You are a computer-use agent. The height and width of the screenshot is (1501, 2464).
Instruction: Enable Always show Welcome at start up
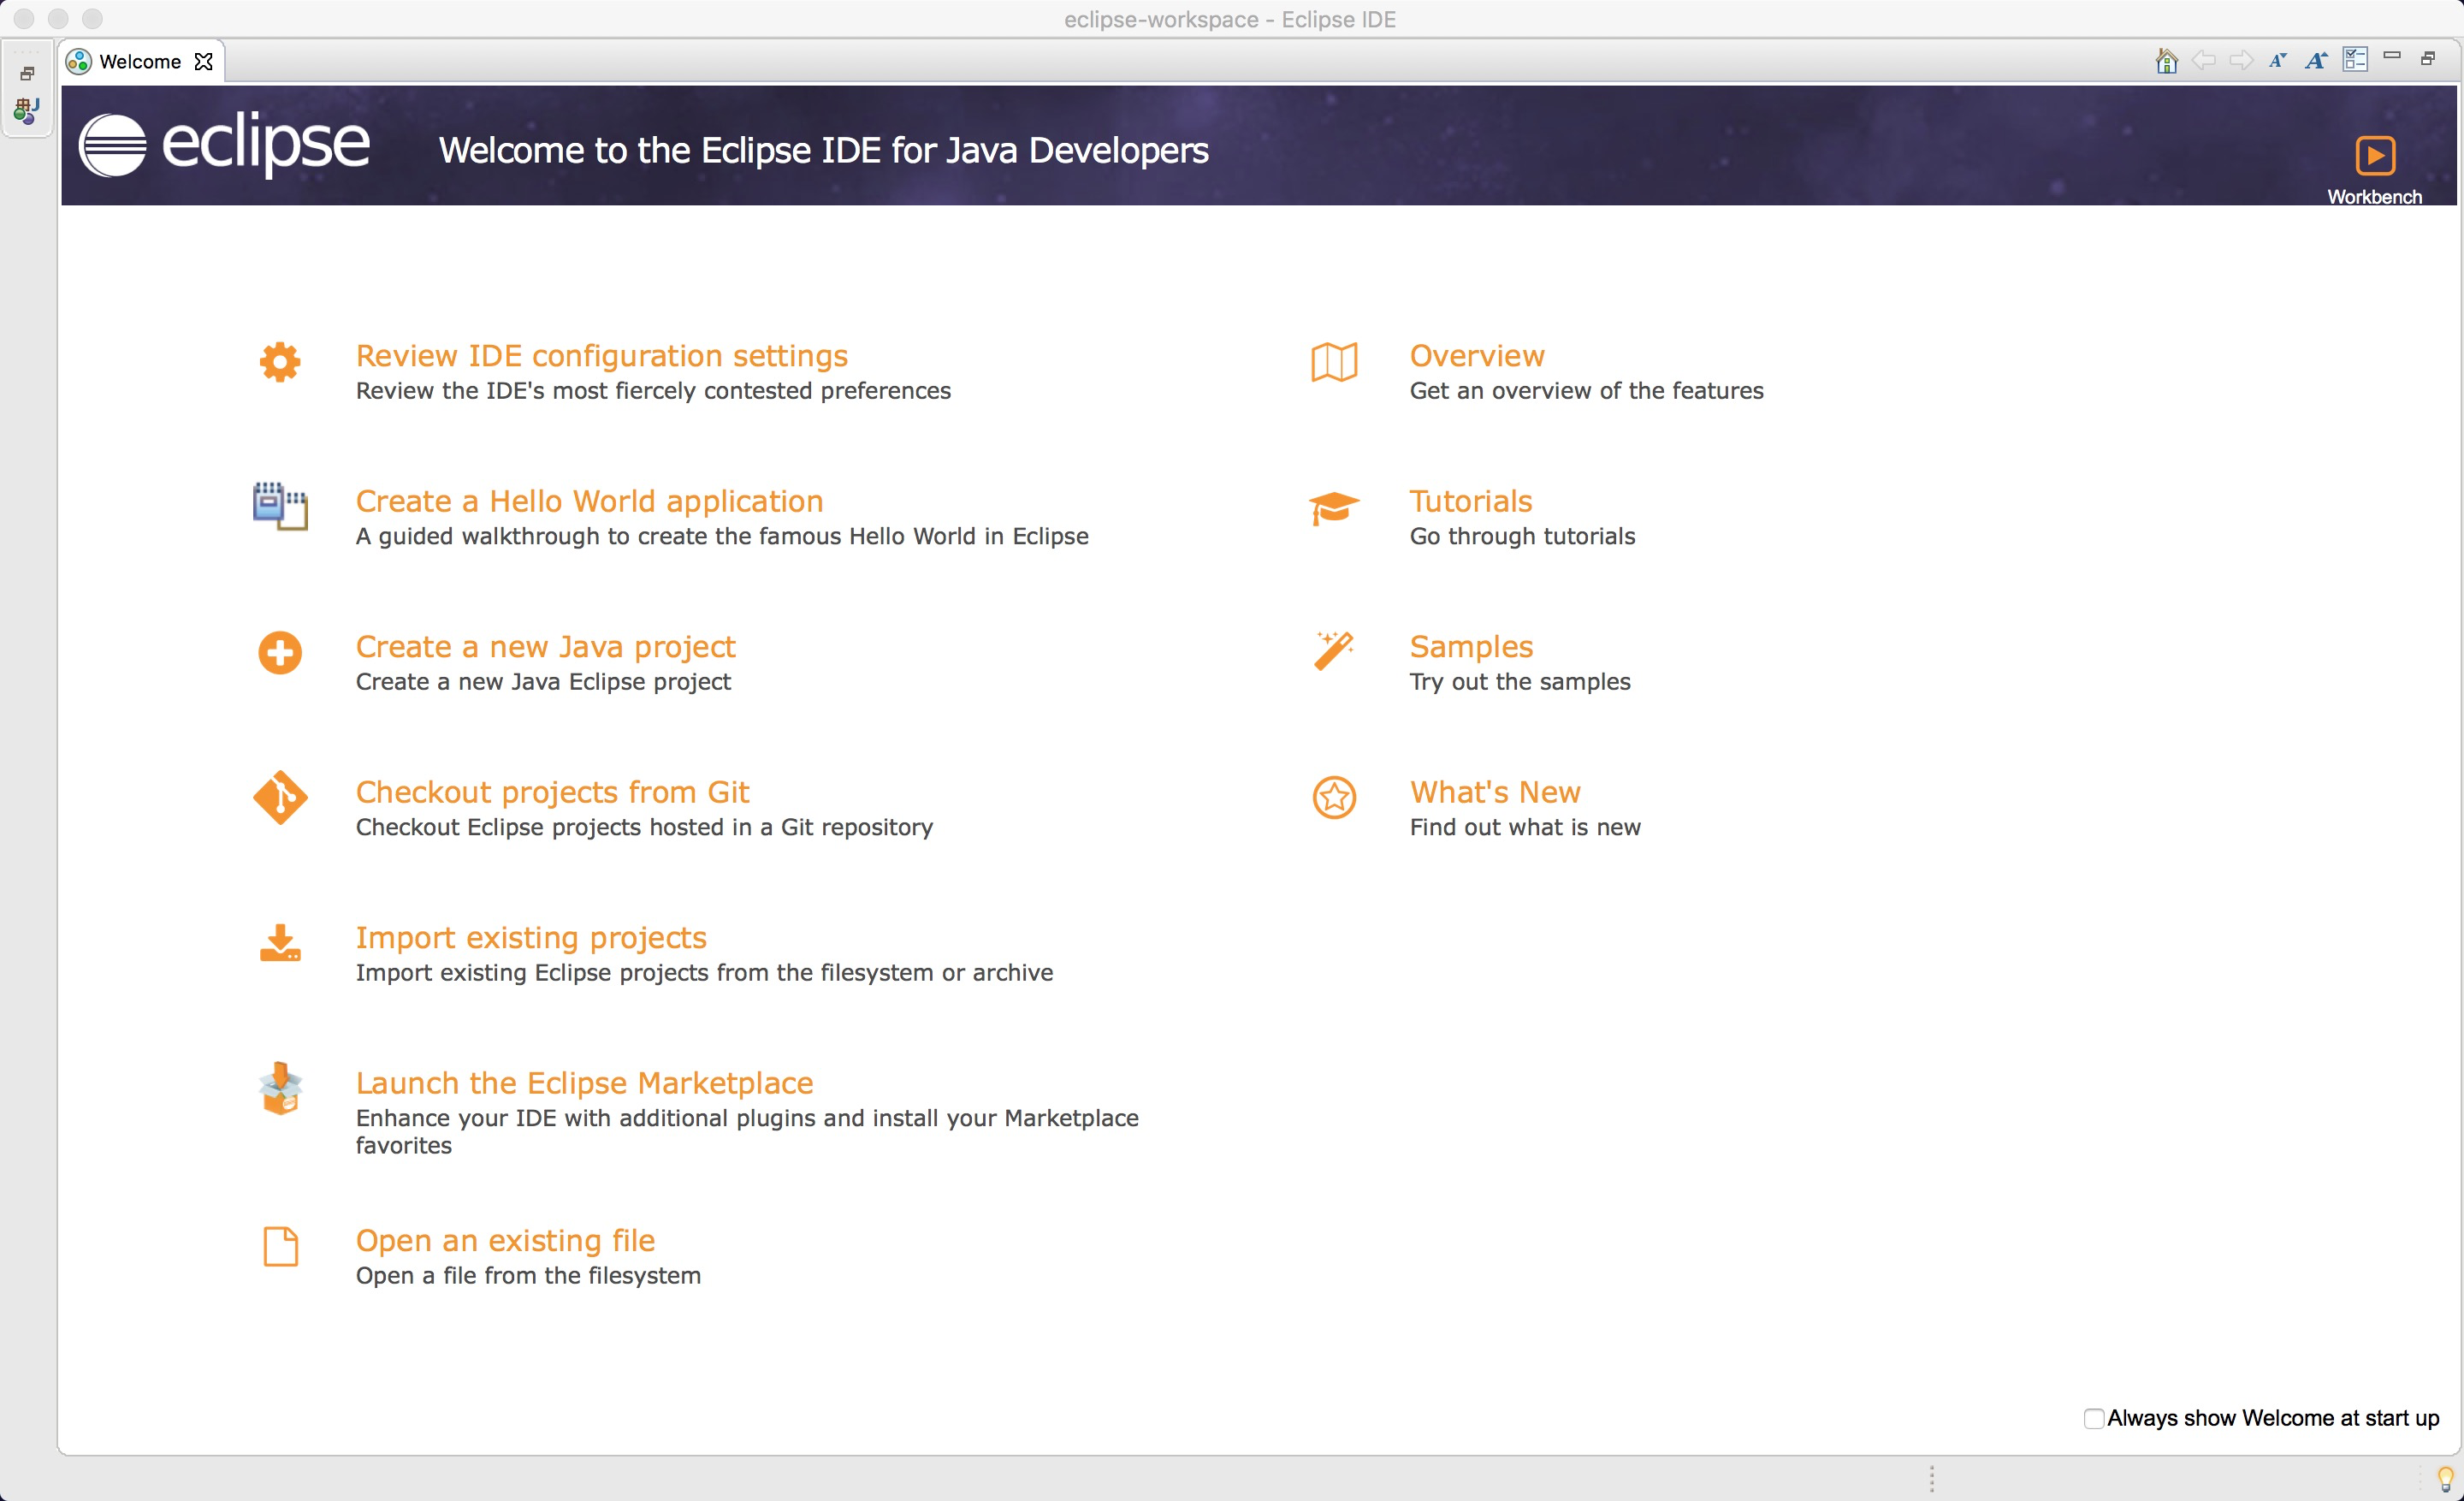2093,1419
